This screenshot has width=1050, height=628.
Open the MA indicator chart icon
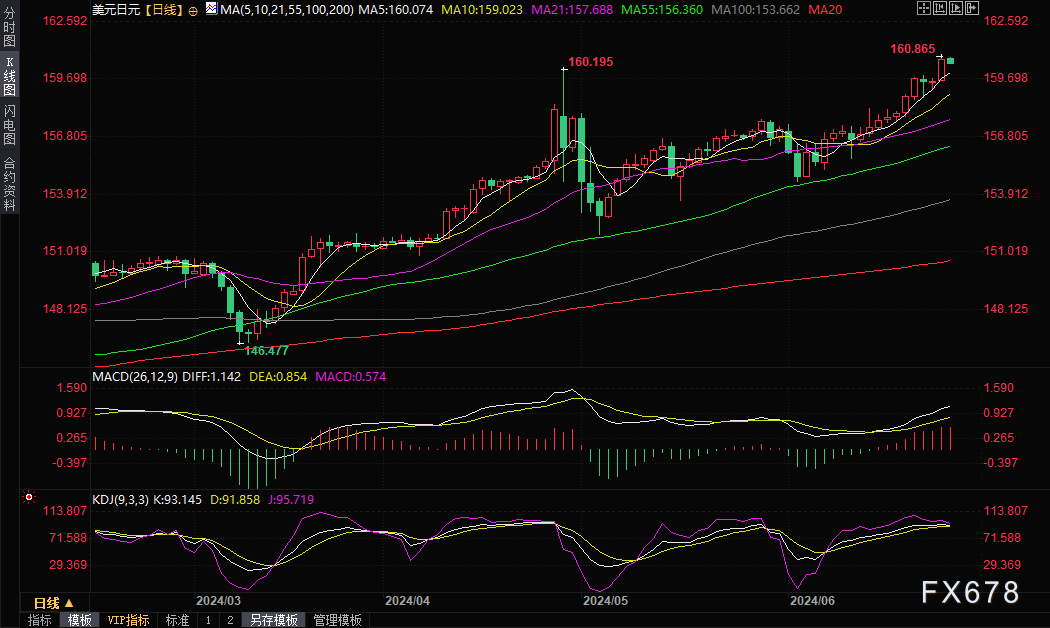point(212,9)
